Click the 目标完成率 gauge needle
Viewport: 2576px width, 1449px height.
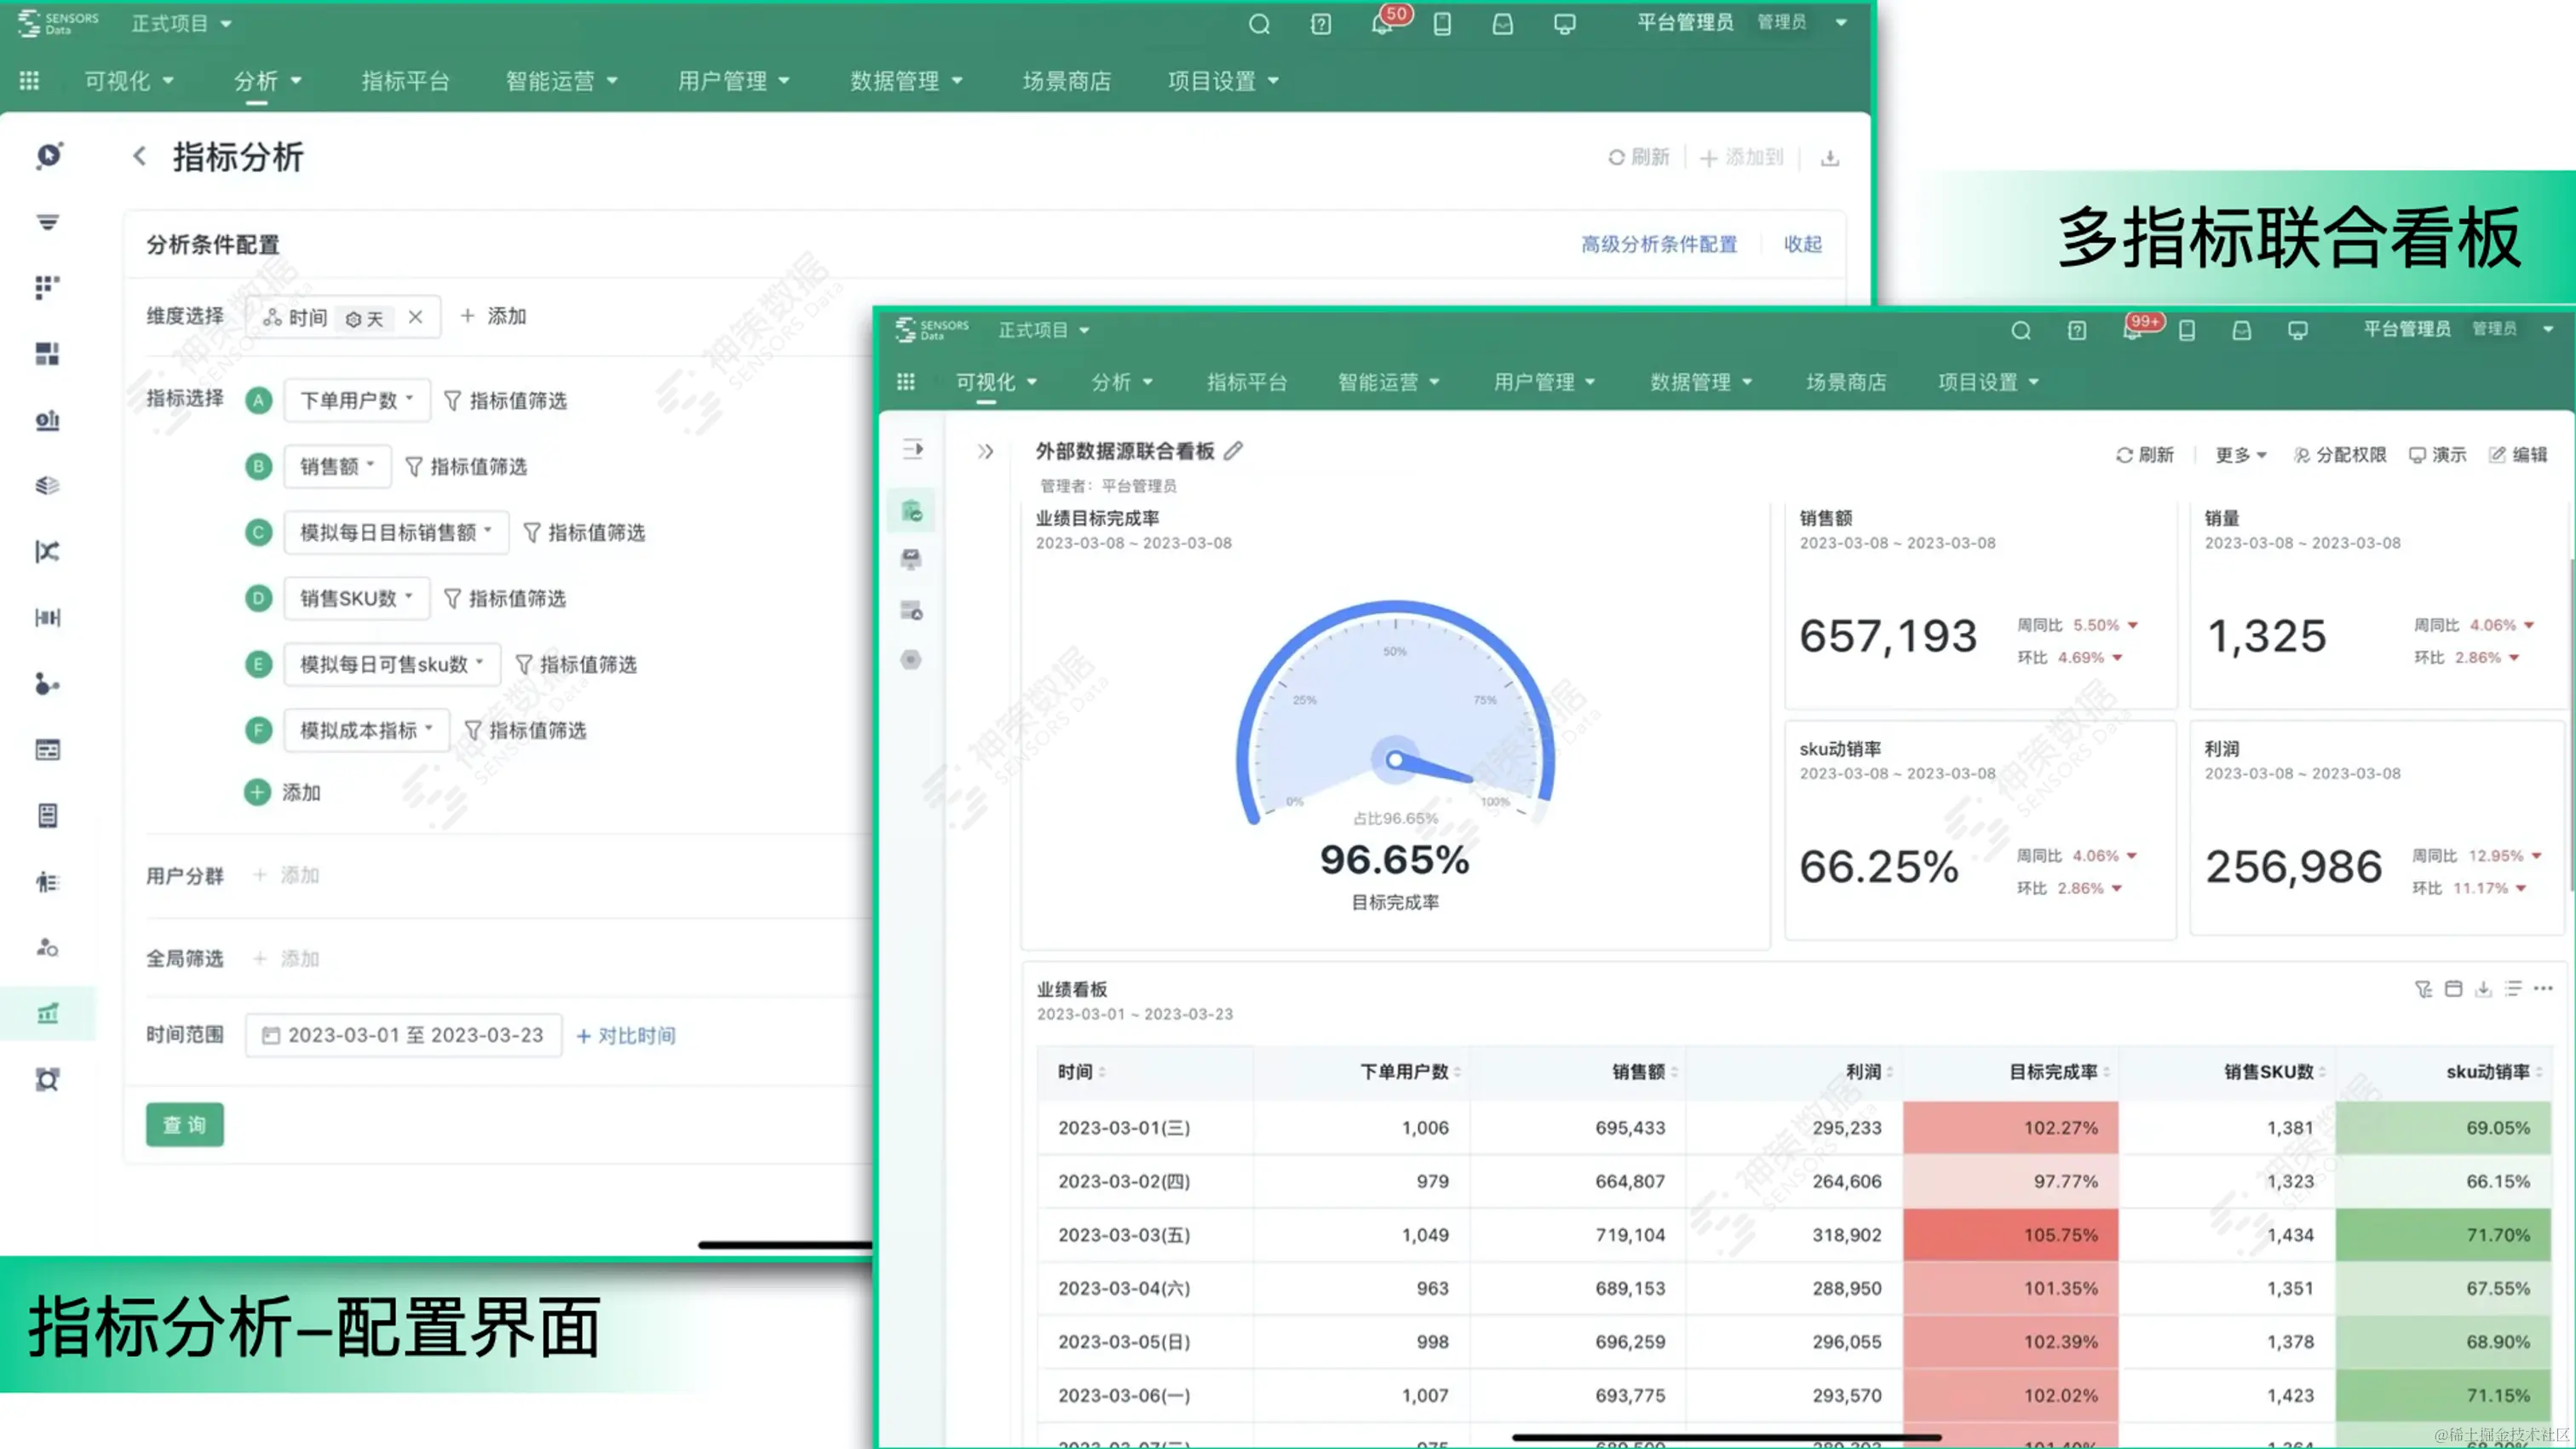[x=1432, y=770]
